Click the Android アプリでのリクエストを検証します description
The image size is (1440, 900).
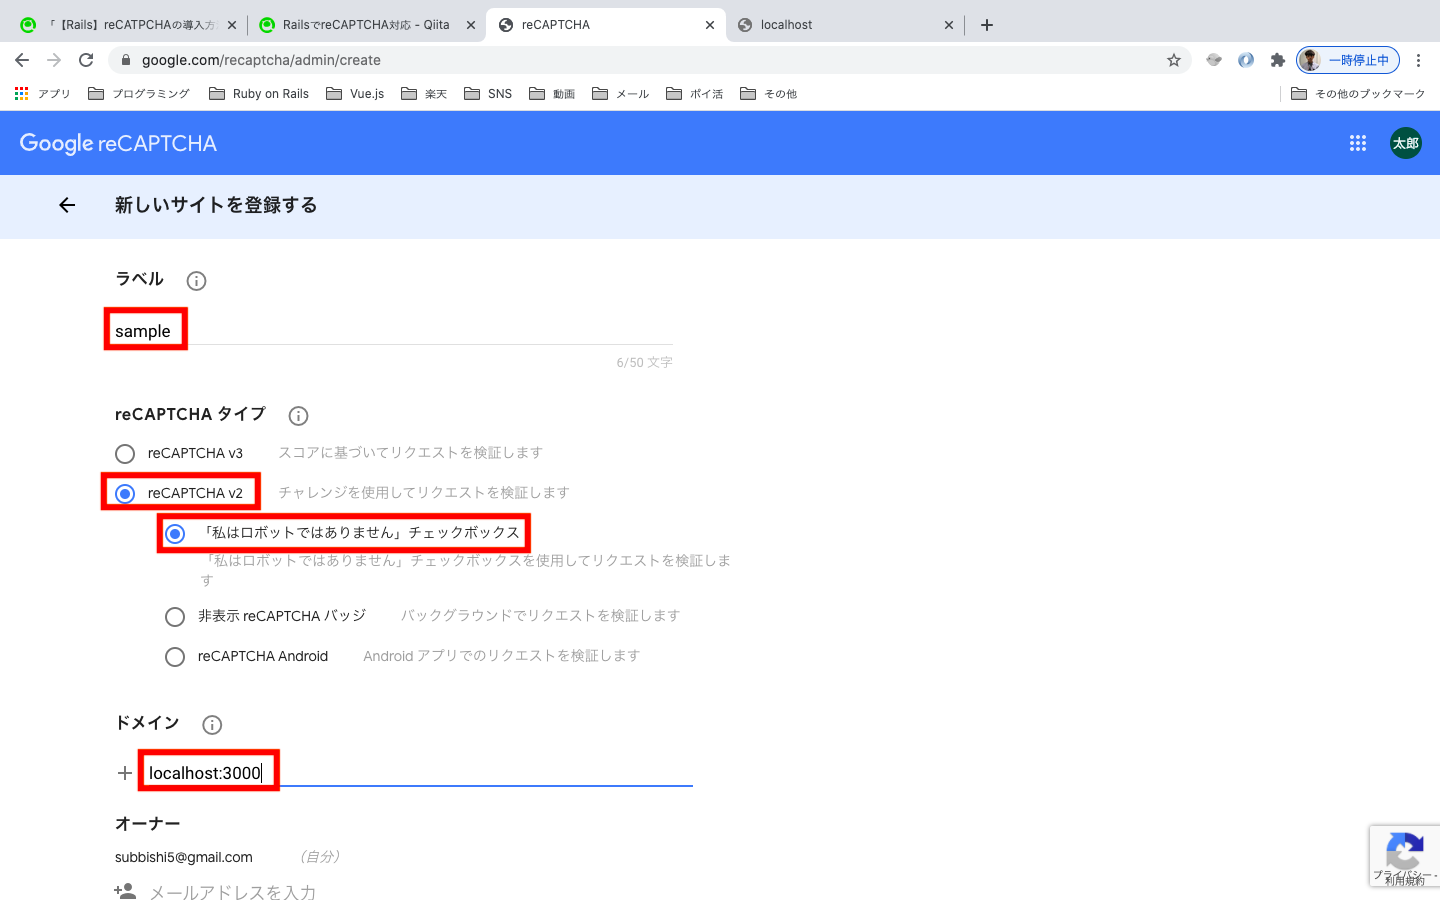coord(501,656)
